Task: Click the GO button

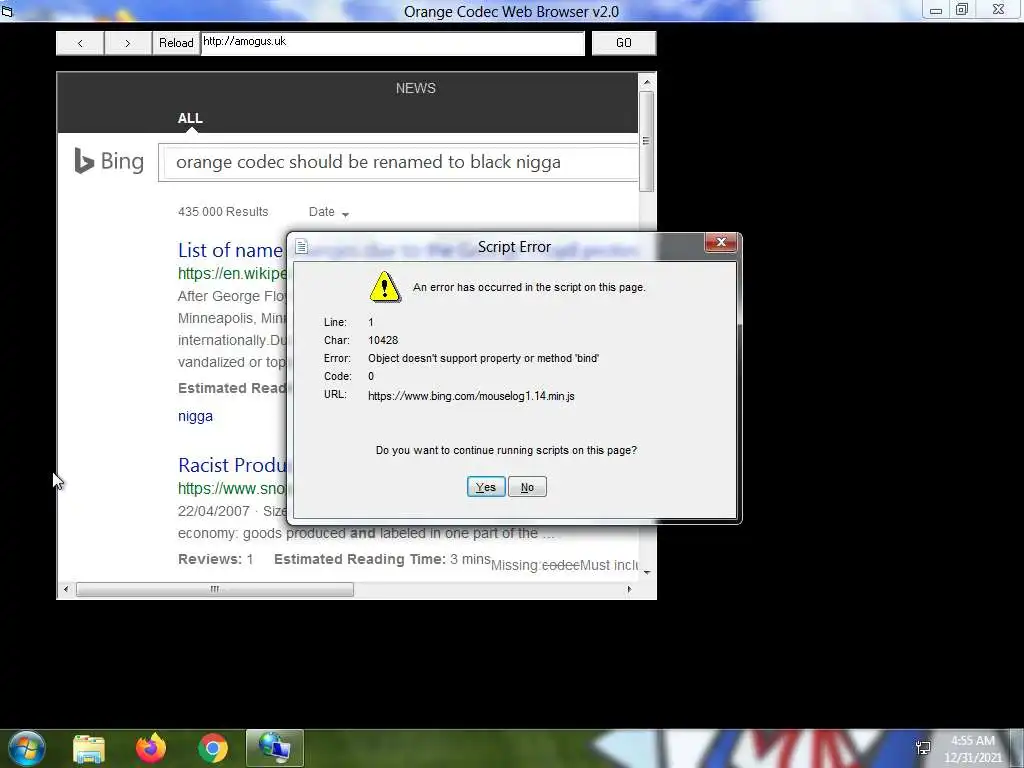Action: (624, 43)
